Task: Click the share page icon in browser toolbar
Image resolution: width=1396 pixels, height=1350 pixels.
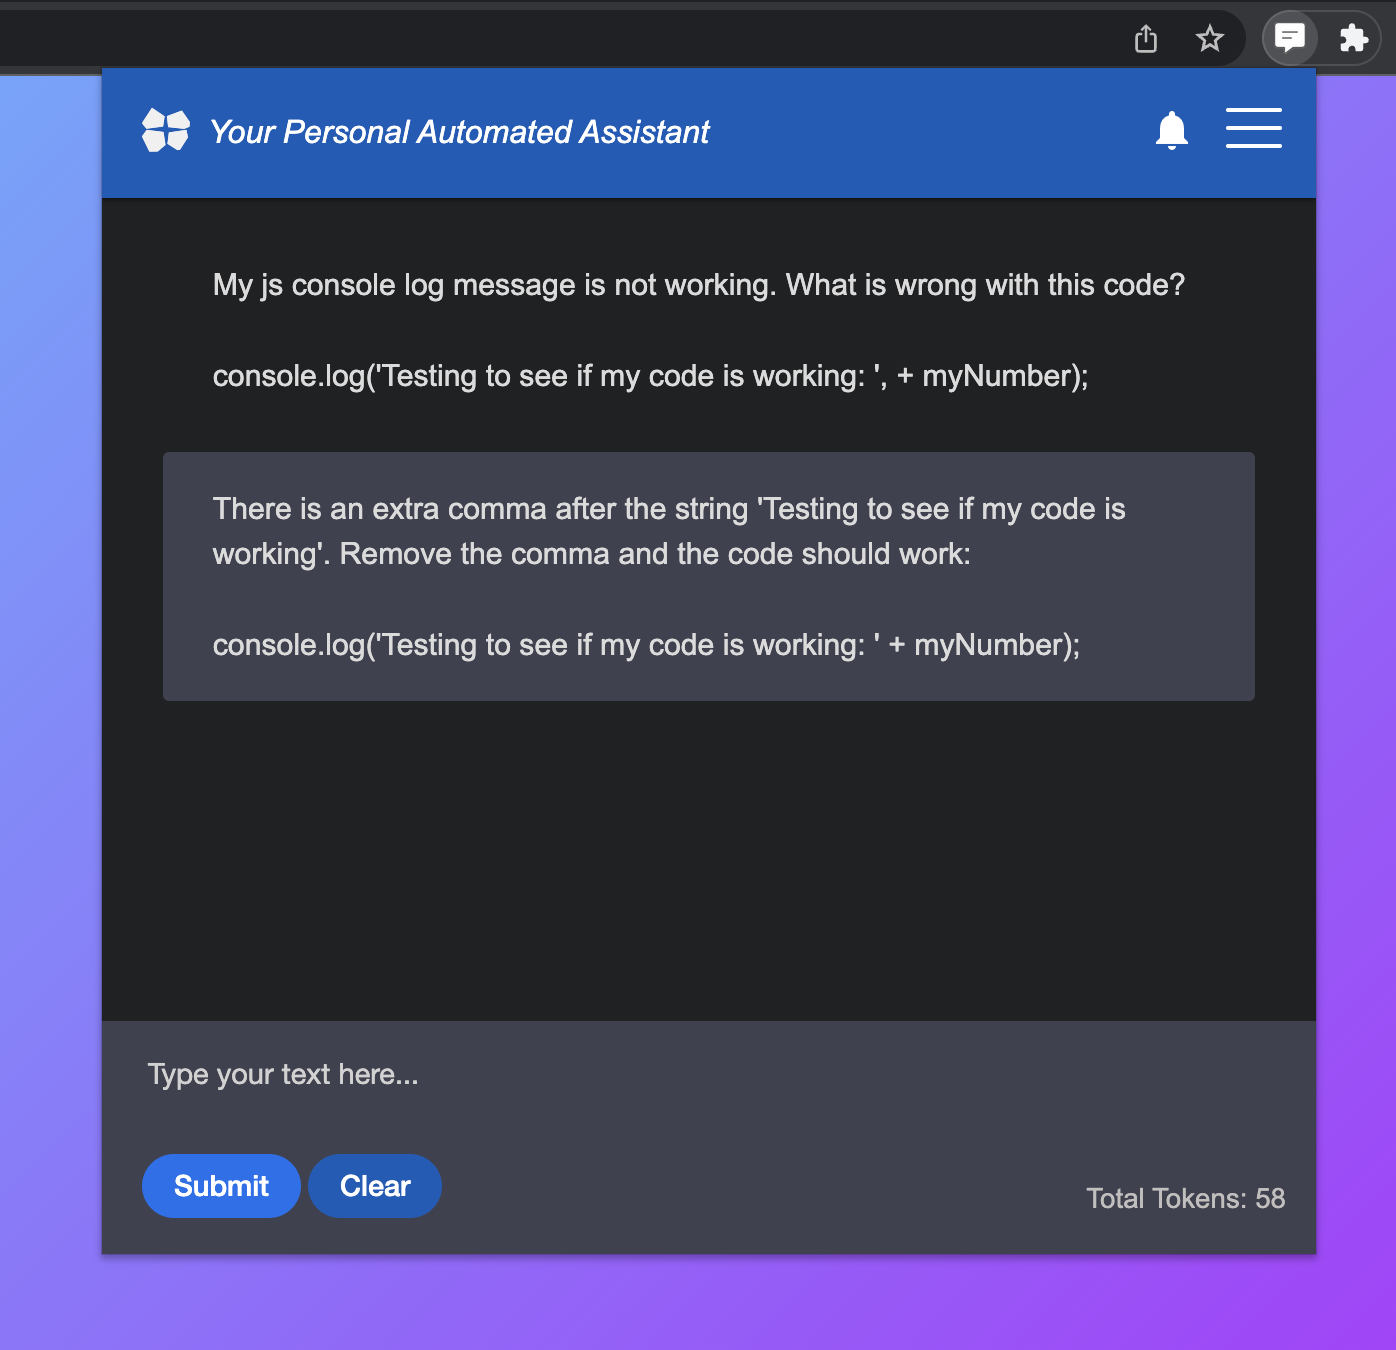Action: (1146, 39)
